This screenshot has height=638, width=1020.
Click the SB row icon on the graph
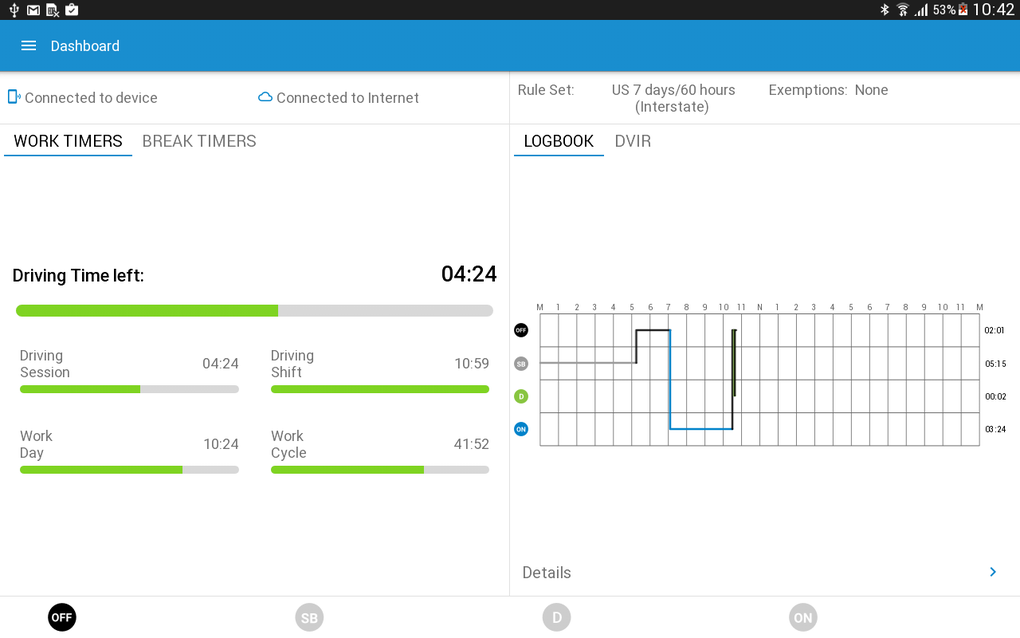coord(521,364)
